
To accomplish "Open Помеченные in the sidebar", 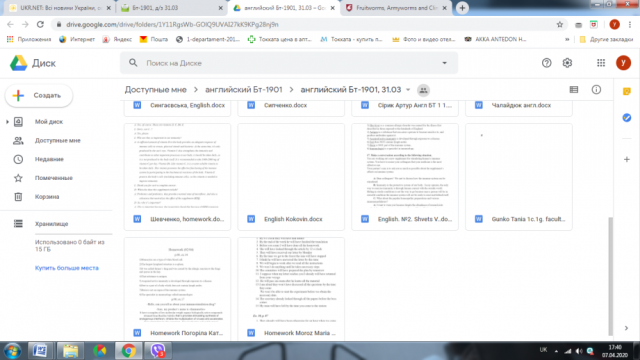I will [53, 178].
